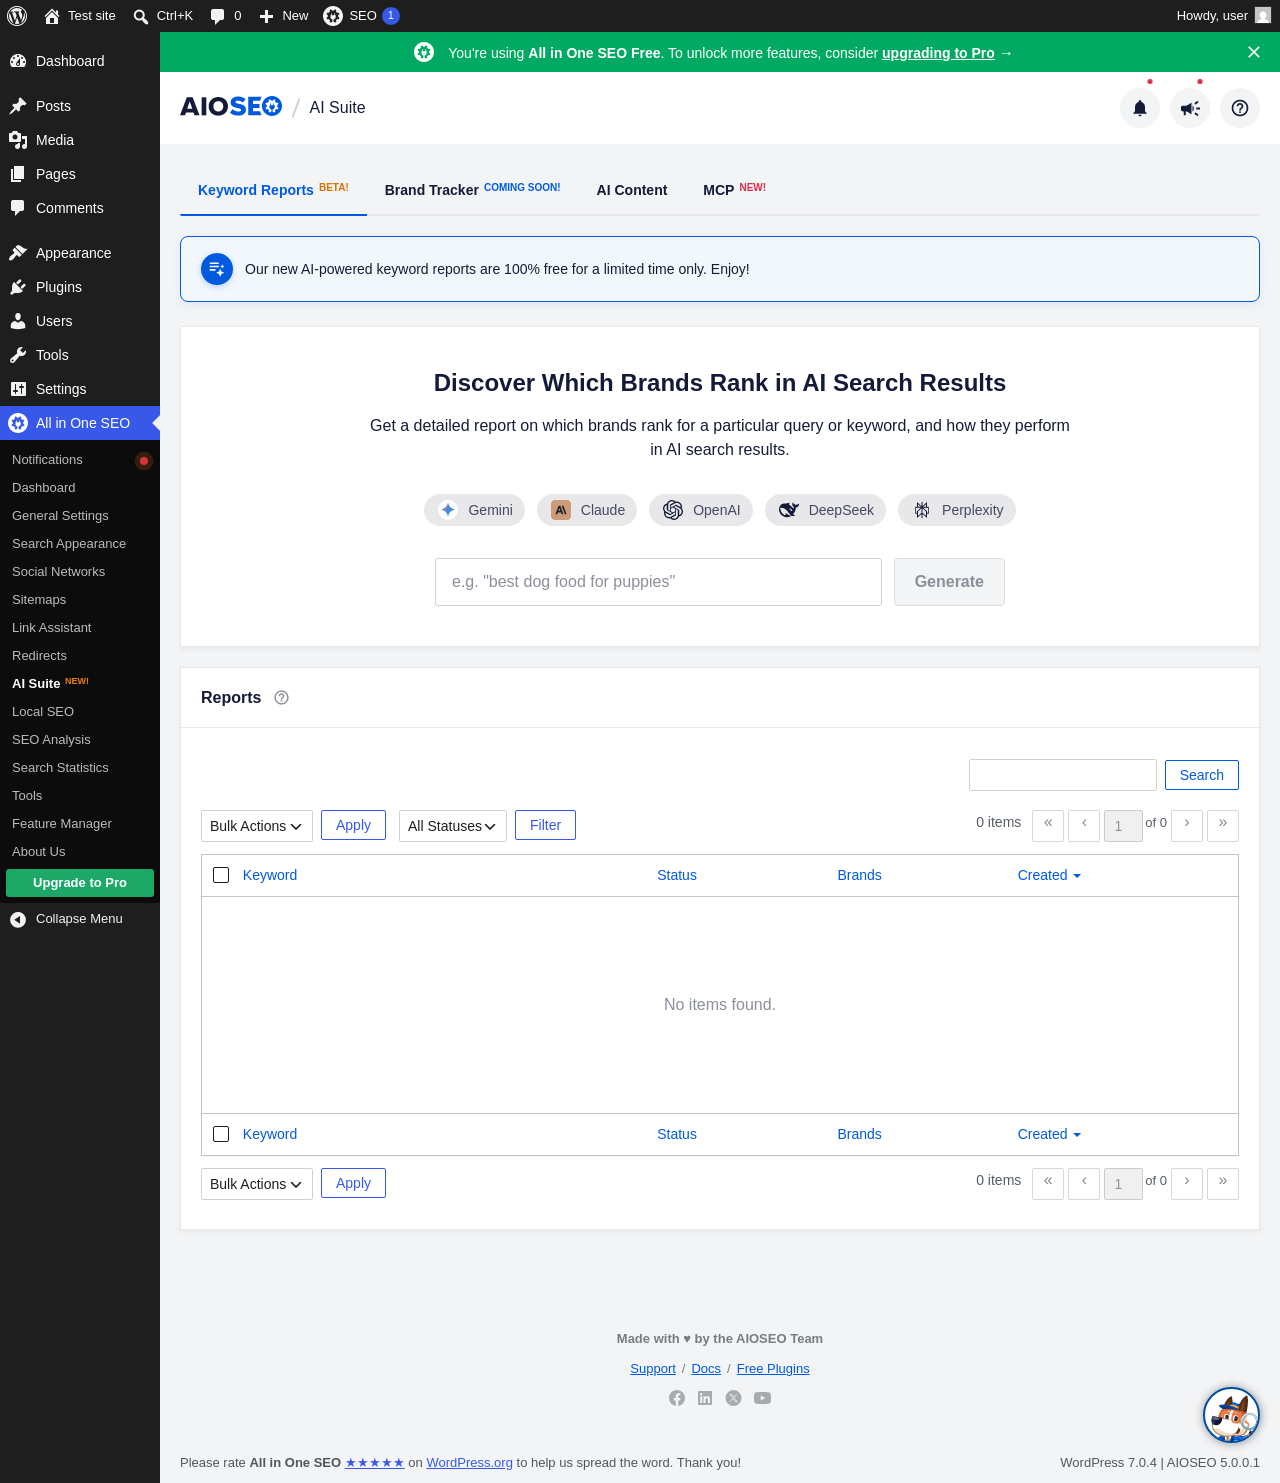Select the DeepSeek chip
The image size is (1280, 1483).
click(825, 510)
